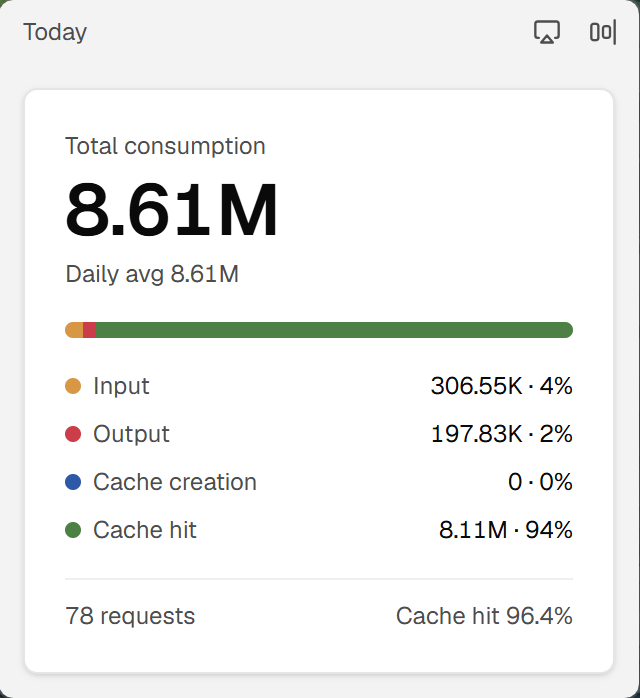The height and width of the screenshot is (698, 640).
Task: Select the Cache hit row label
Action: (x=145, y=530)
